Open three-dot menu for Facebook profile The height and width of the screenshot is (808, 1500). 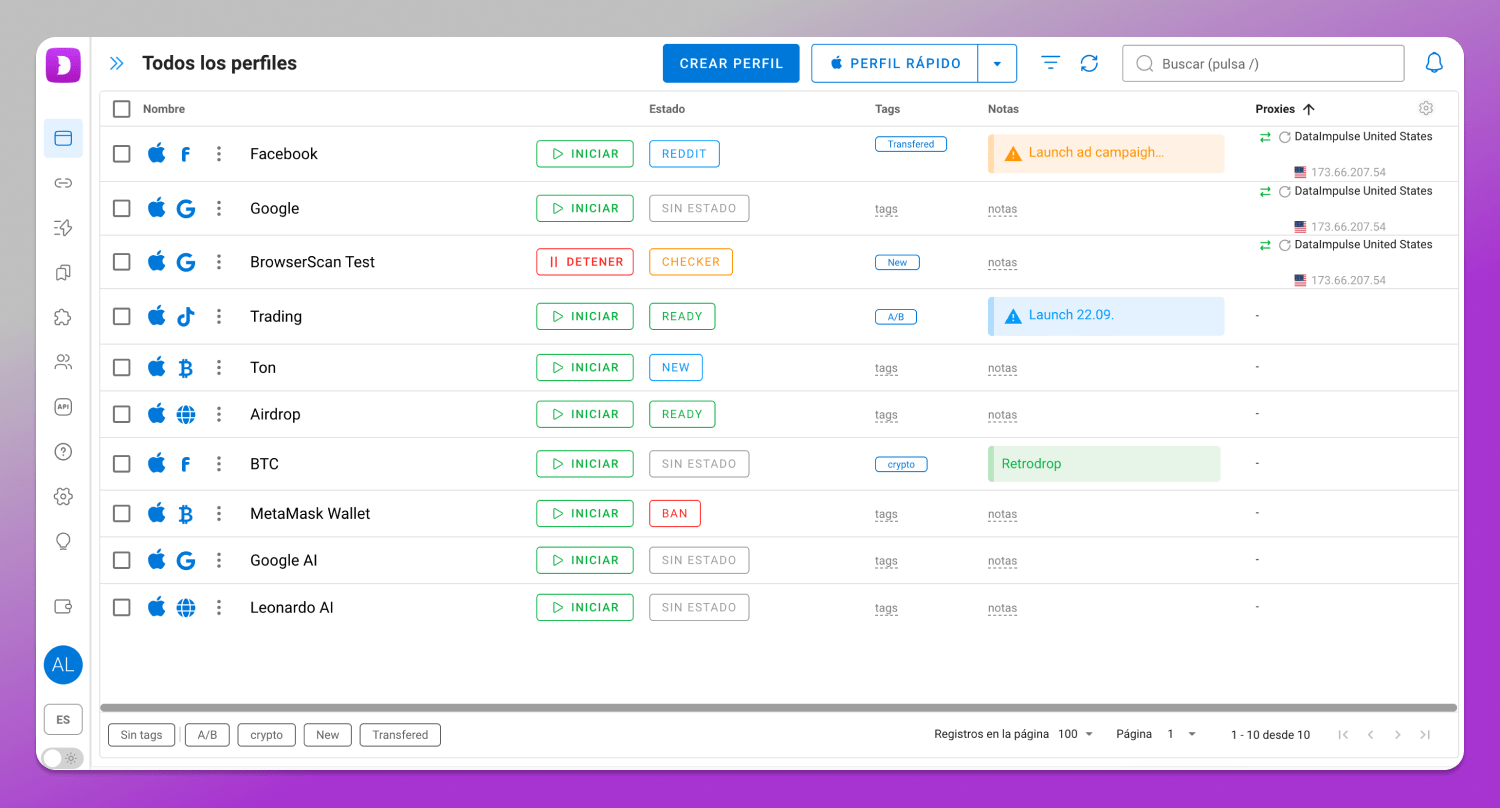(x=219, y=154)
